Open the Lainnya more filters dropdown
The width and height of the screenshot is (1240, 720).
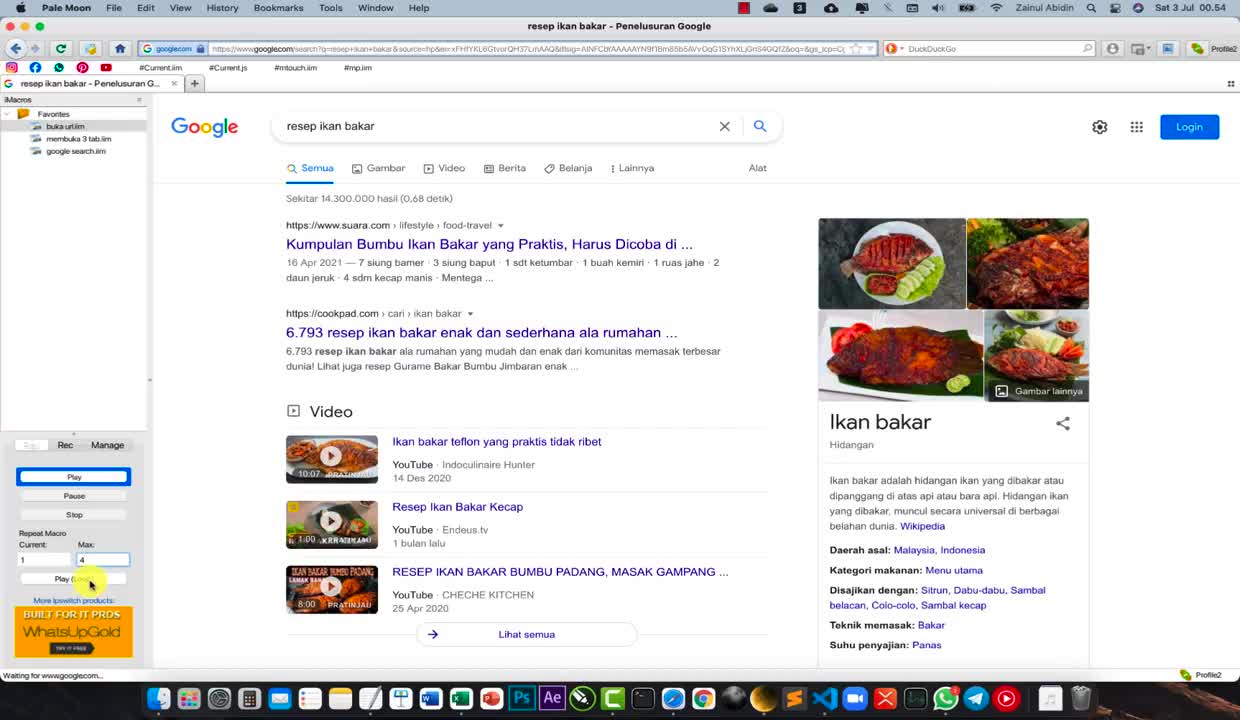[632, 168]
